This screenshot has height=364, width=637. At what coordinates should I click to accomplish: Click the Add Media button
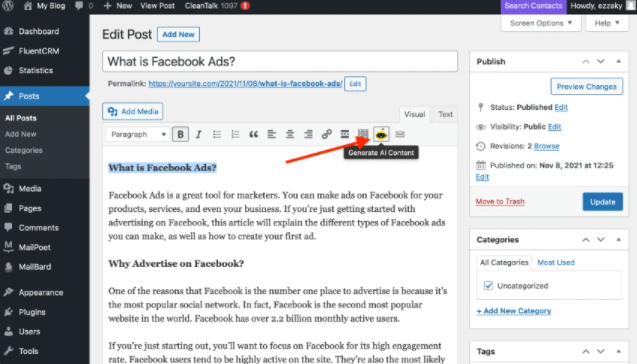133,111
